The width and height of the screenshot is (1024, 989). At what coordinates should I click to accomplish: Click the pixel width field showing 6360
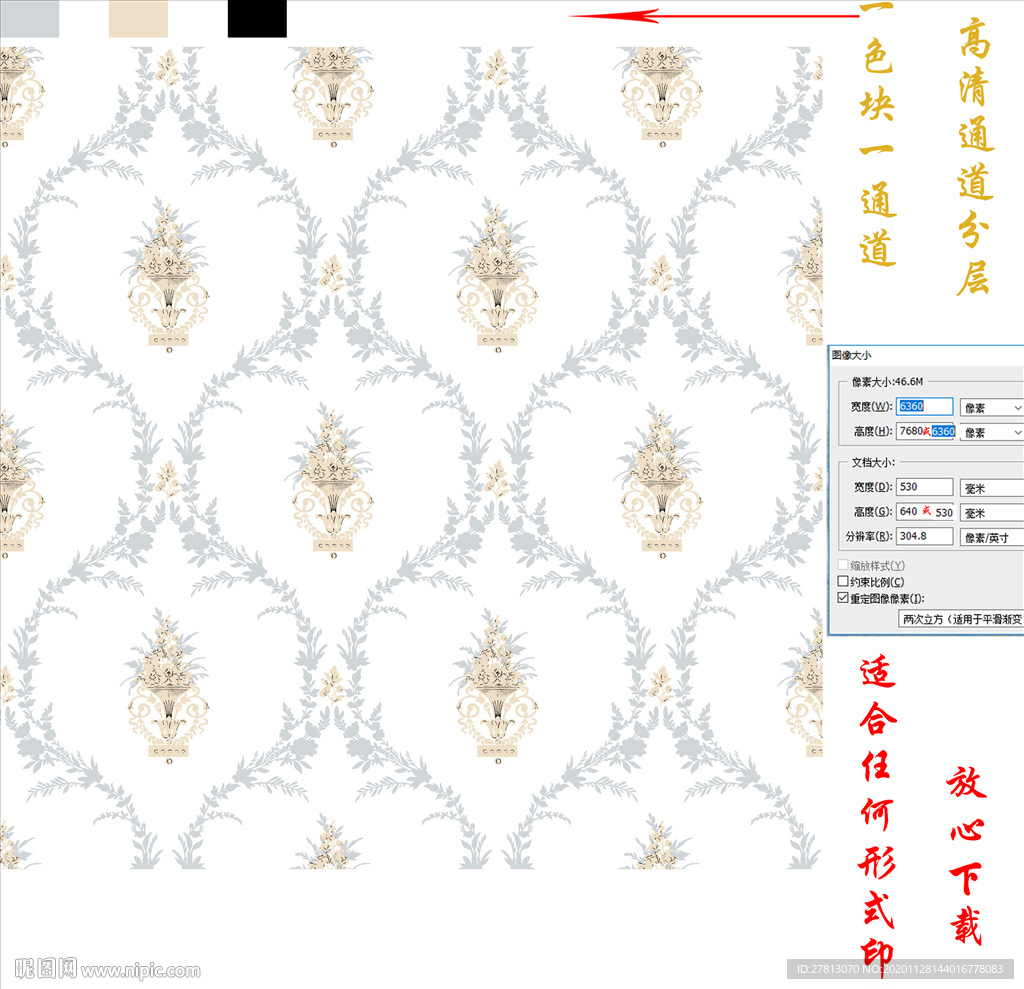point(924,406)
